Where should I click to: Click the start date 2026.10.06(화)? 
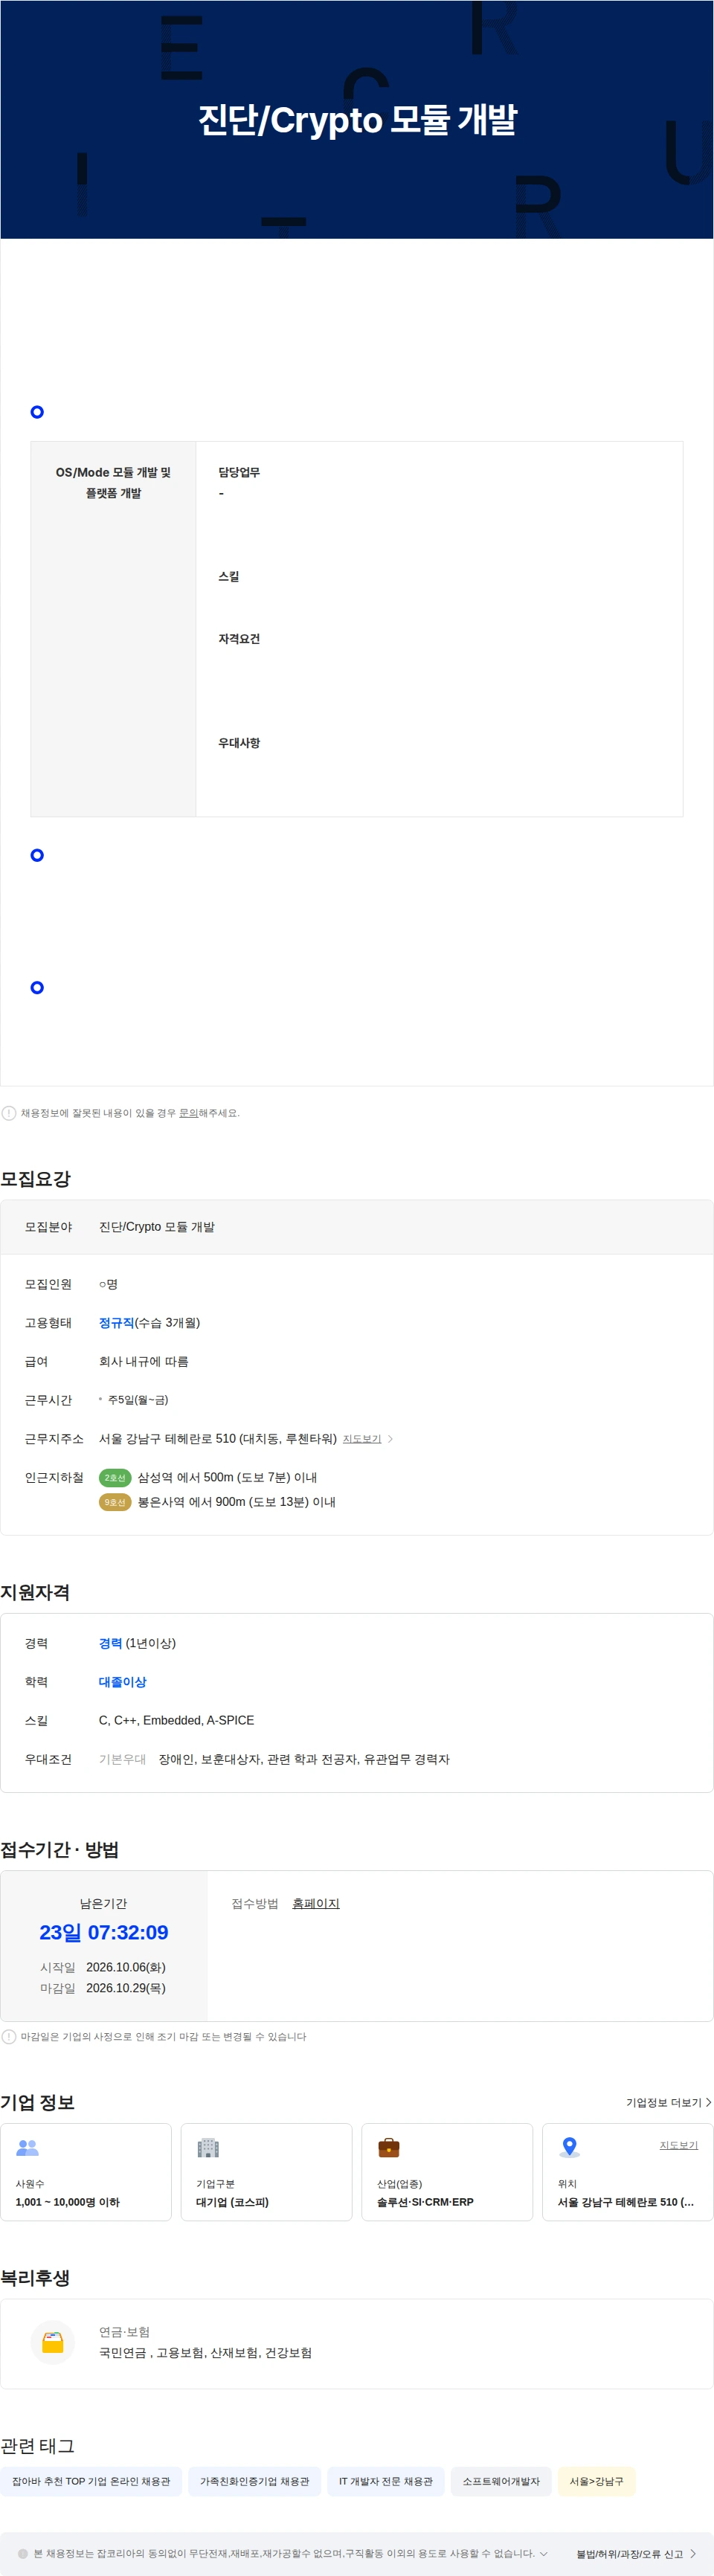[x=126, y=1967]
